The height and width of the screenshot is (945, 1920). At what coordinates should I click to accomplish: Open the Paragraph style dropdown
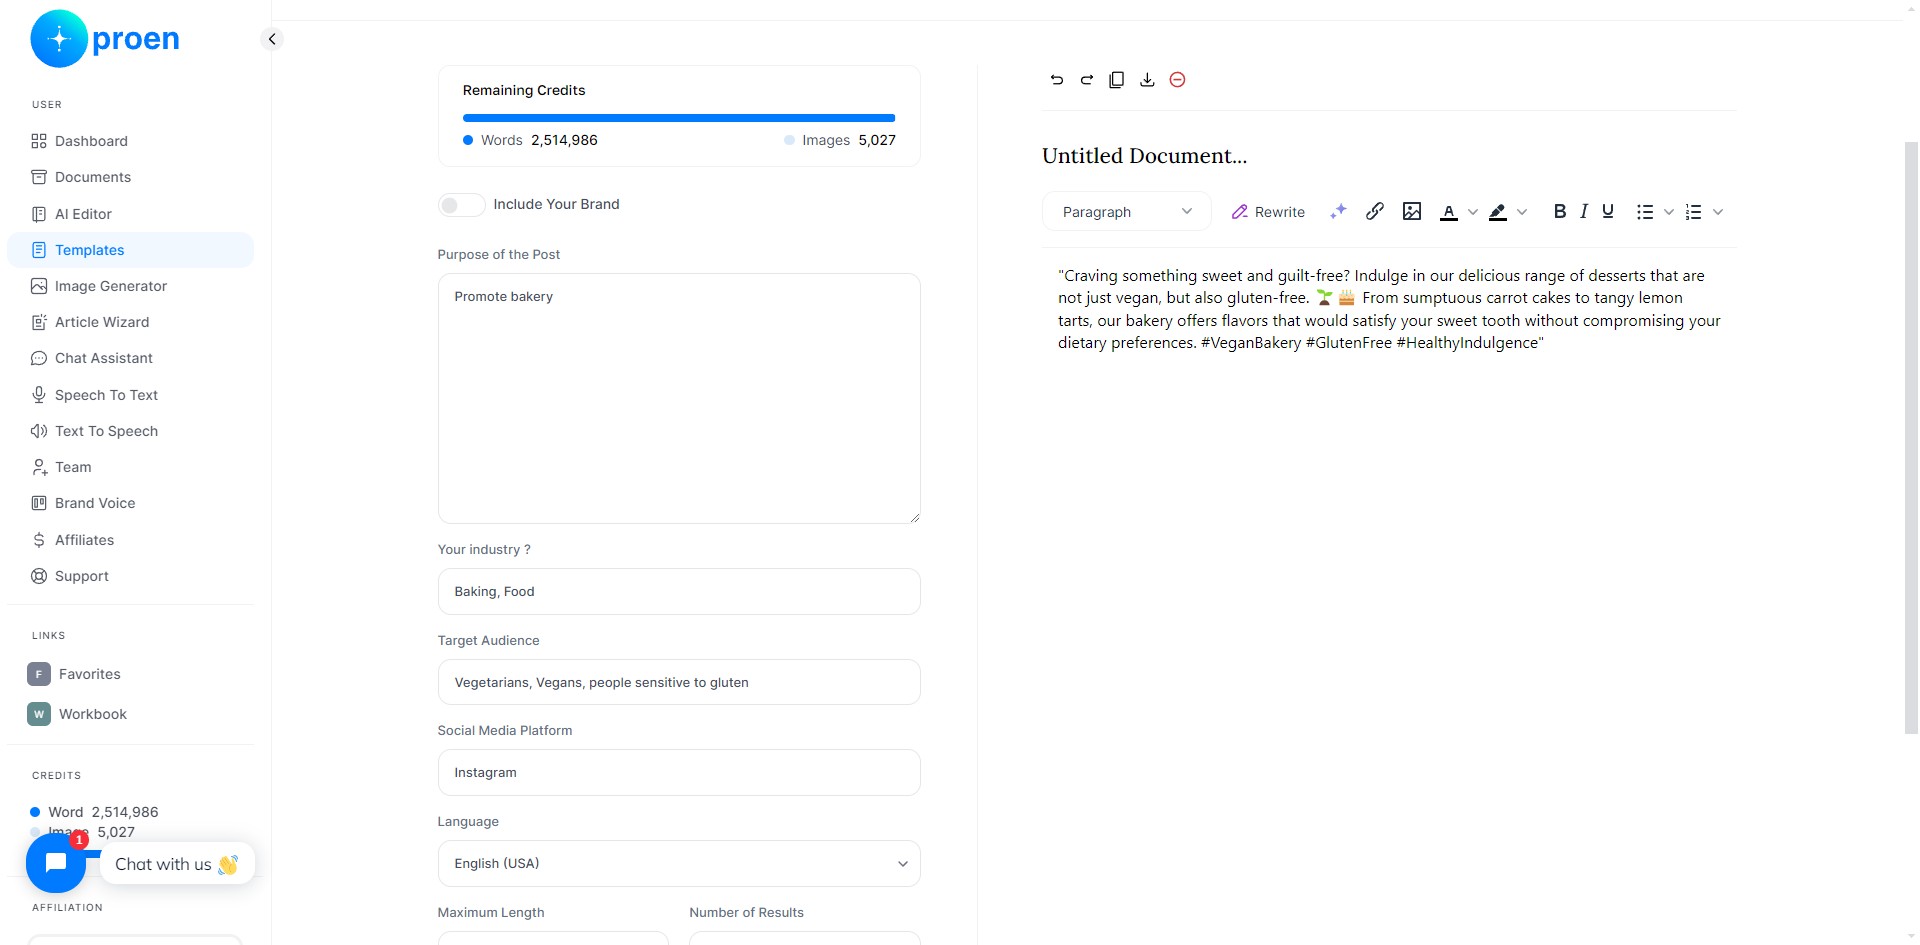1127,212
